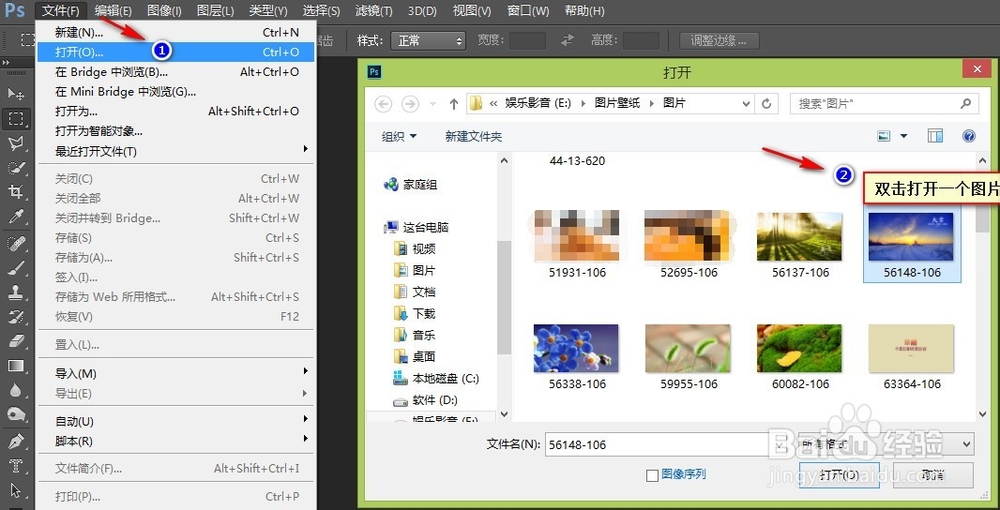
Task: Open the 图像 menu
Action: pos(164,11)
